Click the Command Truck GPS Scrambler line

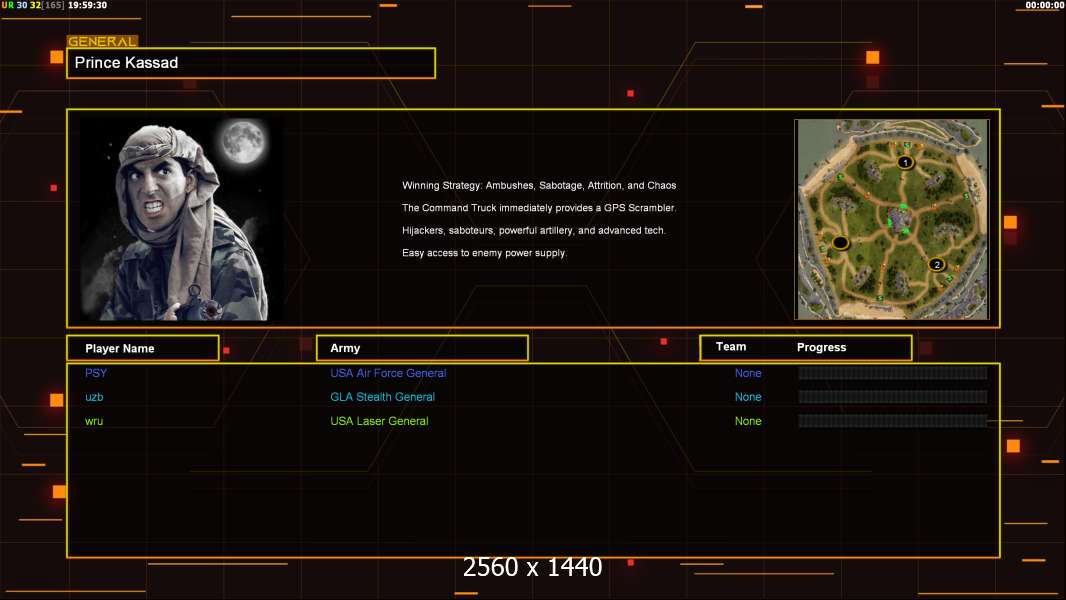click(x=538, y=208)
